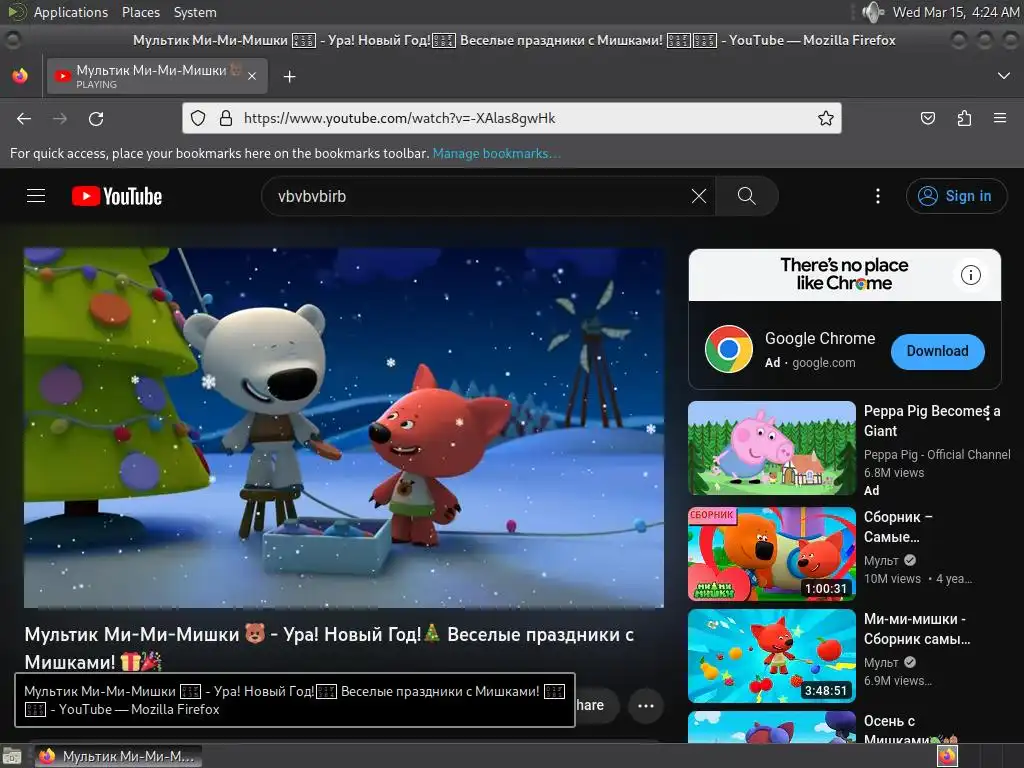The width and height of the screenshot is (1024, 768).
Task: Open the tracking protection shield icon
Action: coord(198,118)
